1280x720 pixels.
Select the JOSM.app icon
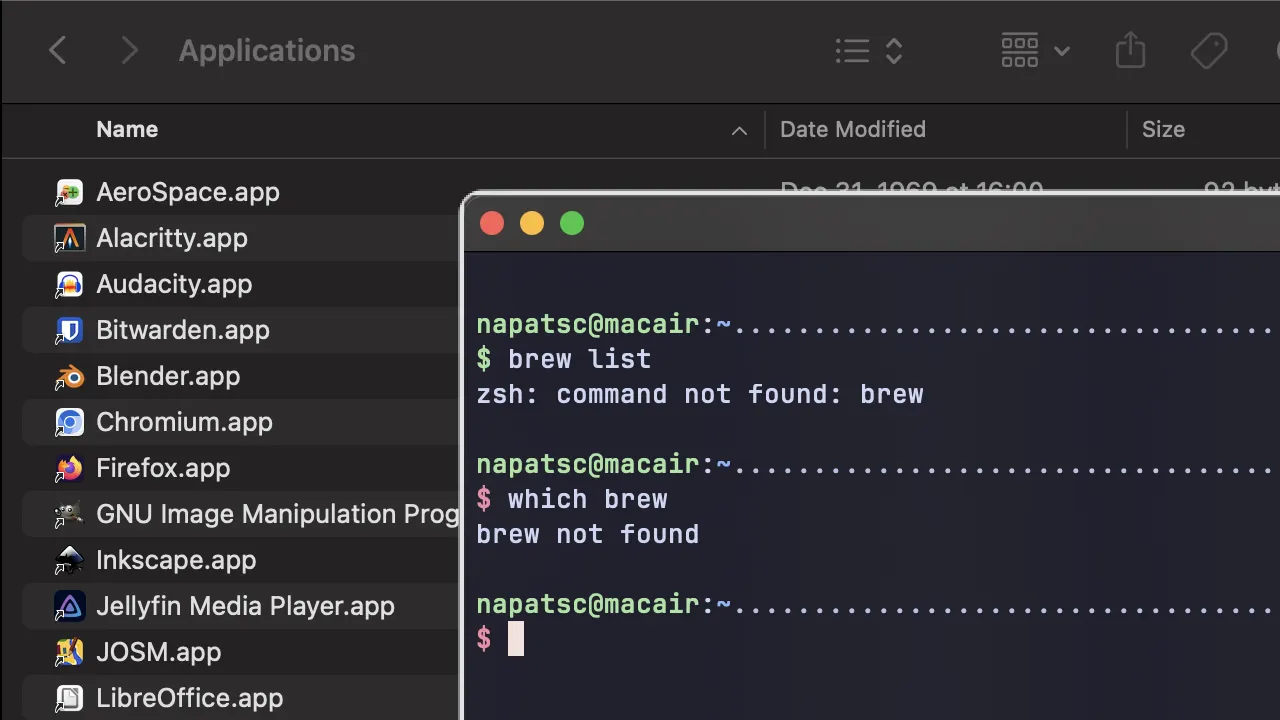tap(69, 652)
